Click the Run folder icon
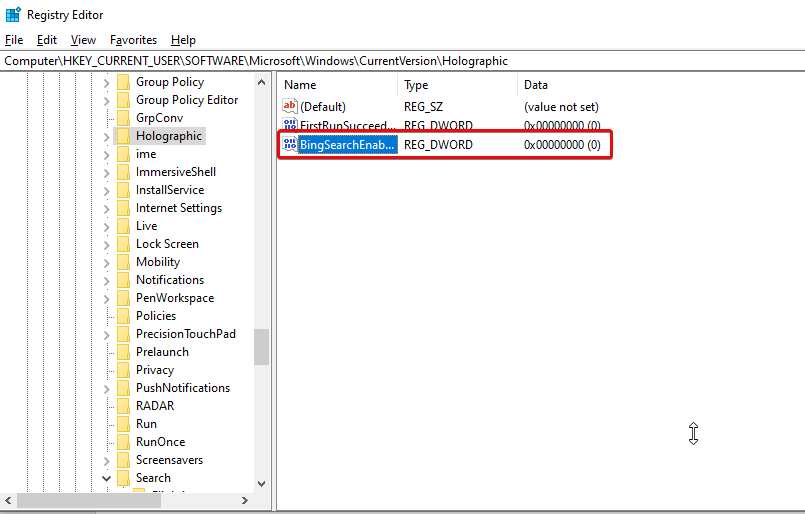 tap(123, 424)
